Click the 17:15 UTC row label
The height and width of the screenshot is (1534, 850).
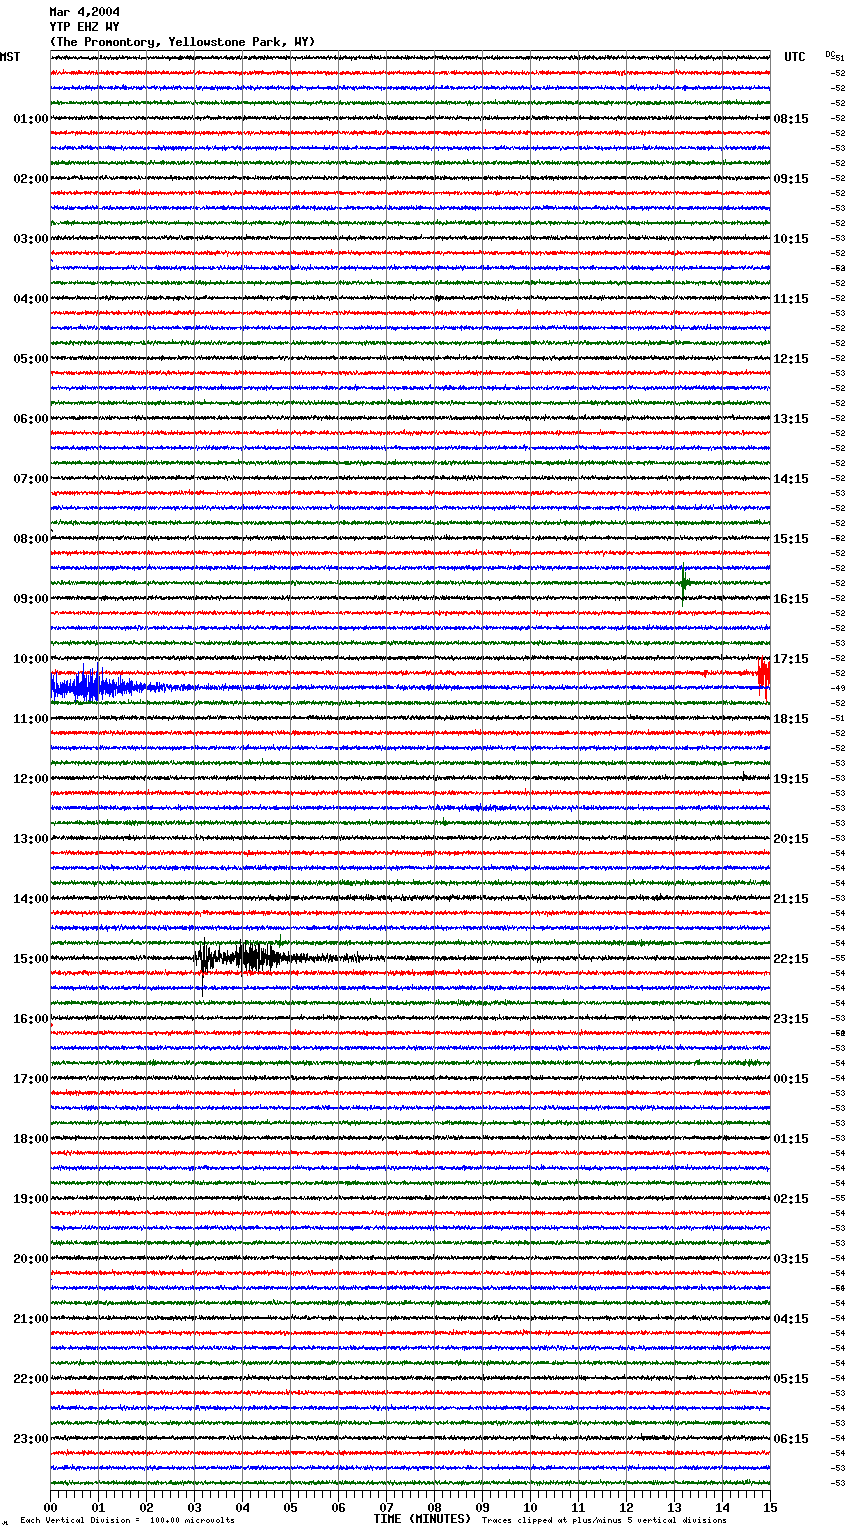[x=791, y=659]
